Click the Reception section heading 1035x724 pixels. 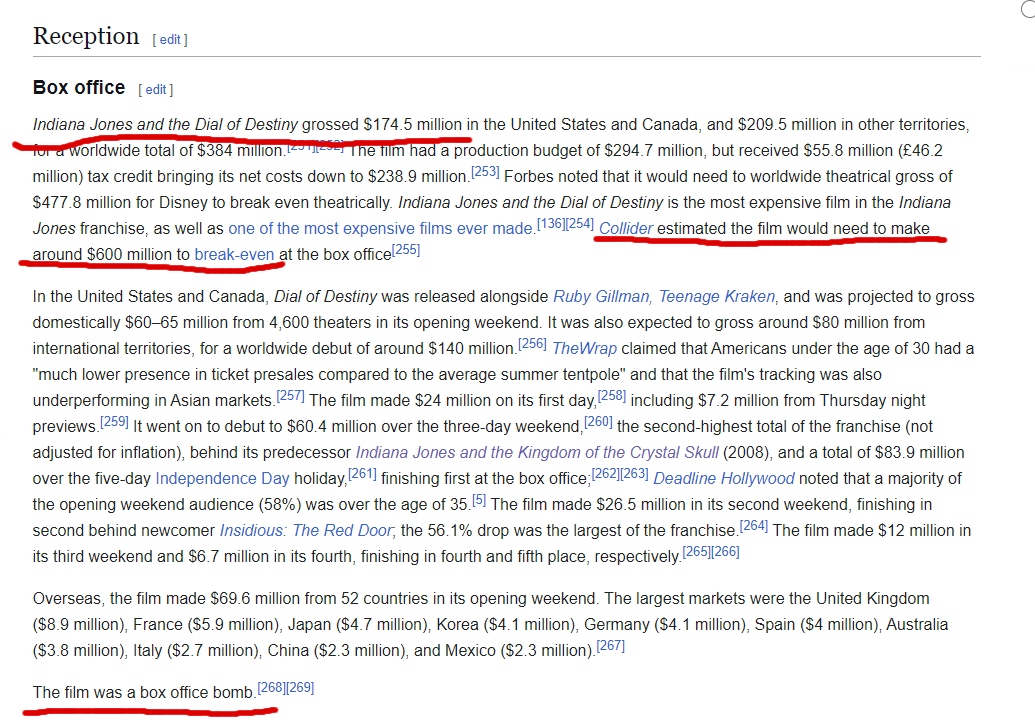click(x=86, y=36)
